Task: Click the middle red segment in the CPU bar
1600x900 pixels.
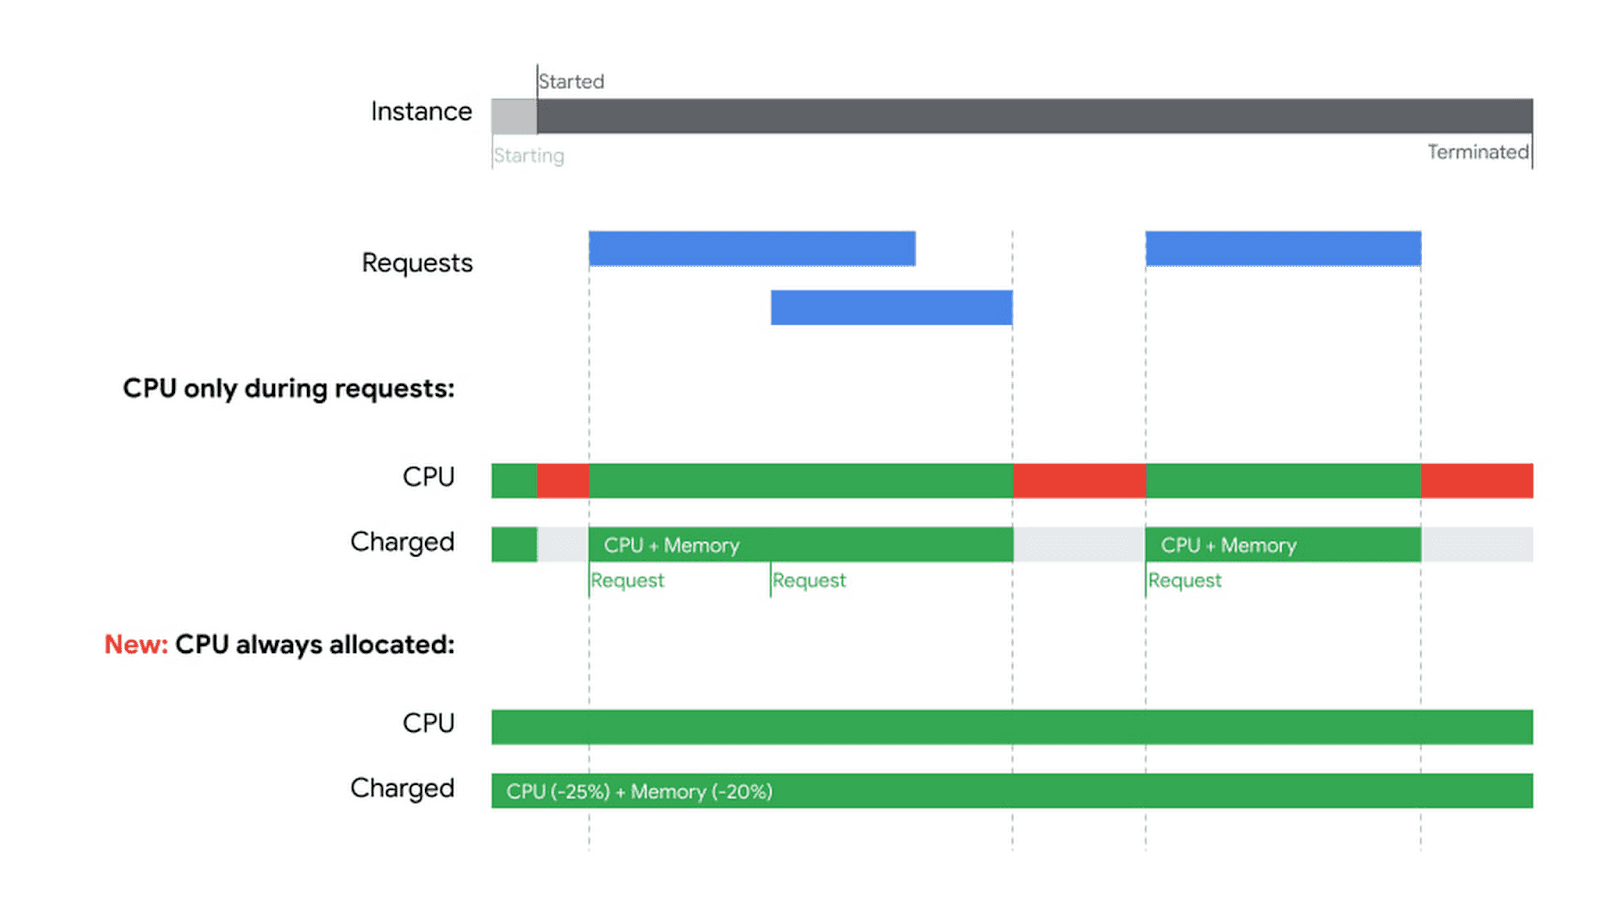Action: (1079, 481)
